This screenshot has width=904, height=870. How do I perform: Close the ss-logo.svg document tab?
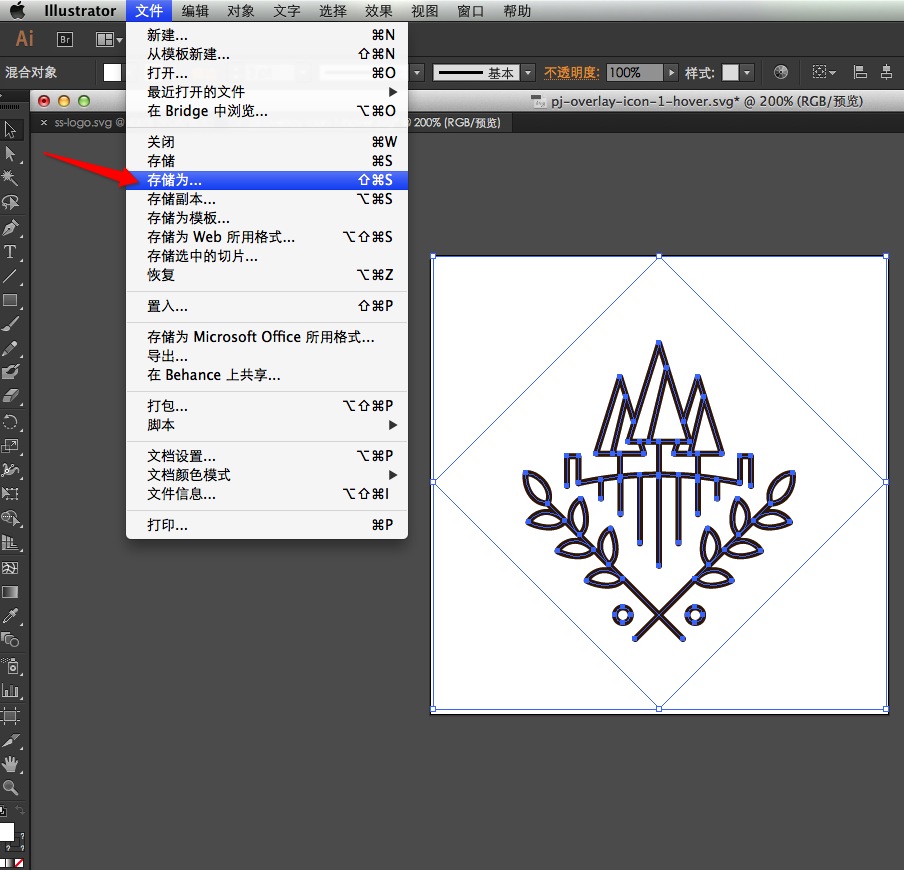tap(43, 122)
